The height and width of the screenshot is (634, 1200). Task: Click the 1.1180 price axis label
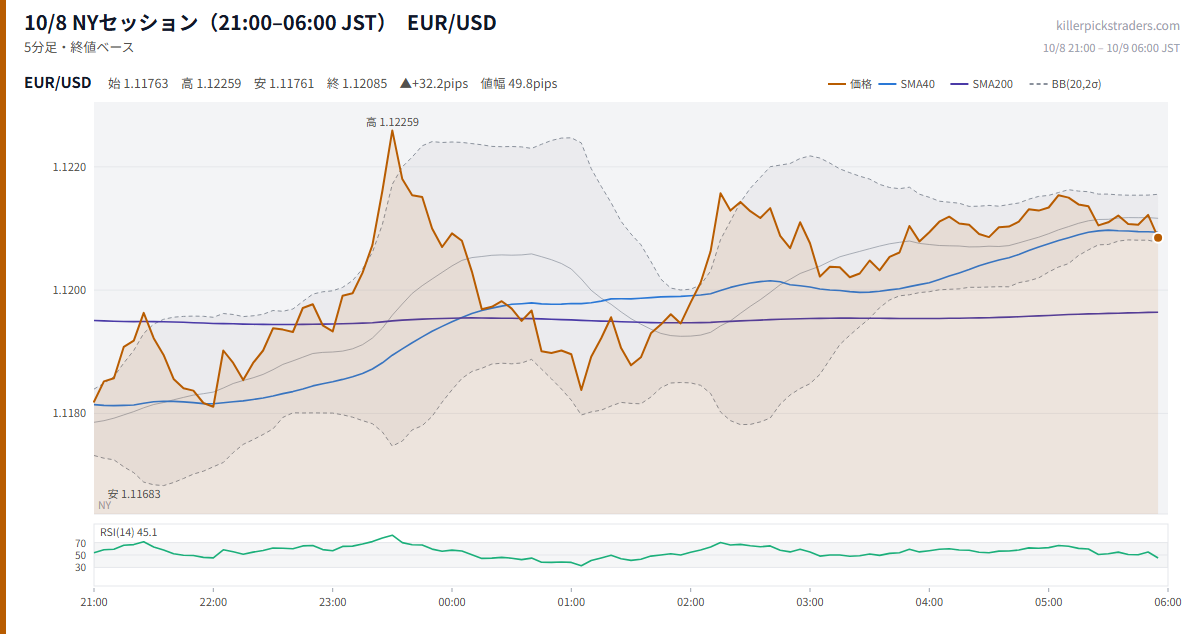click(x=70, y=413)
